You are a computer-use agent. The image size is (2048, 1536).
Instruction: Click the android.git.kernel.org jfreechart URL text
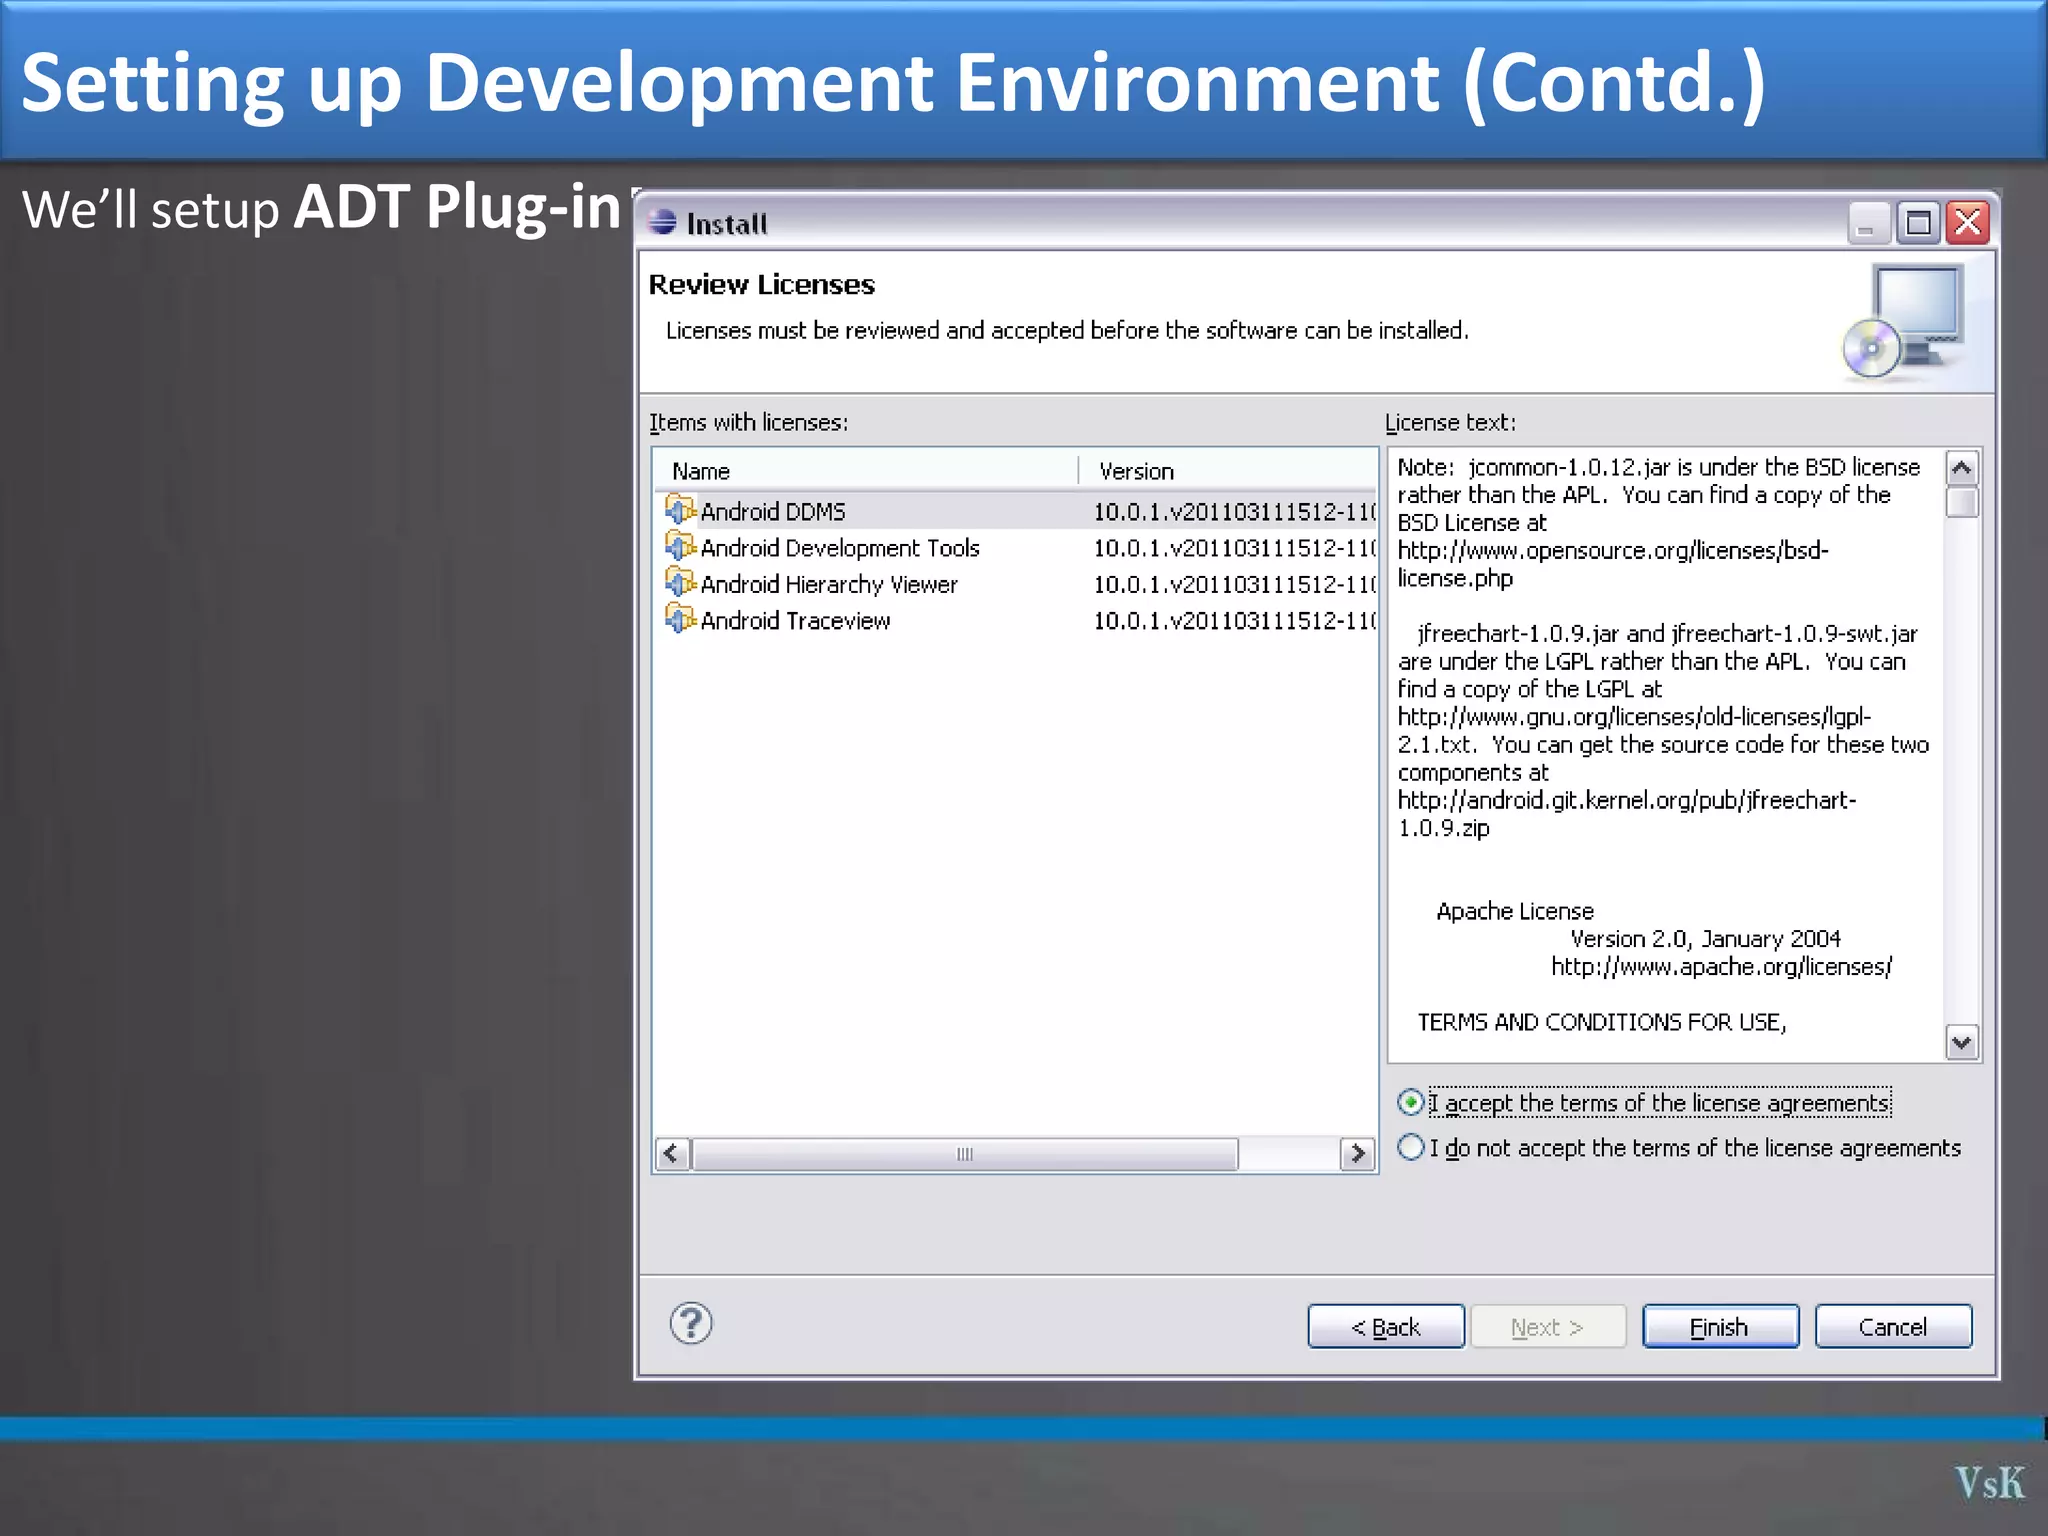click(1626, 814)
